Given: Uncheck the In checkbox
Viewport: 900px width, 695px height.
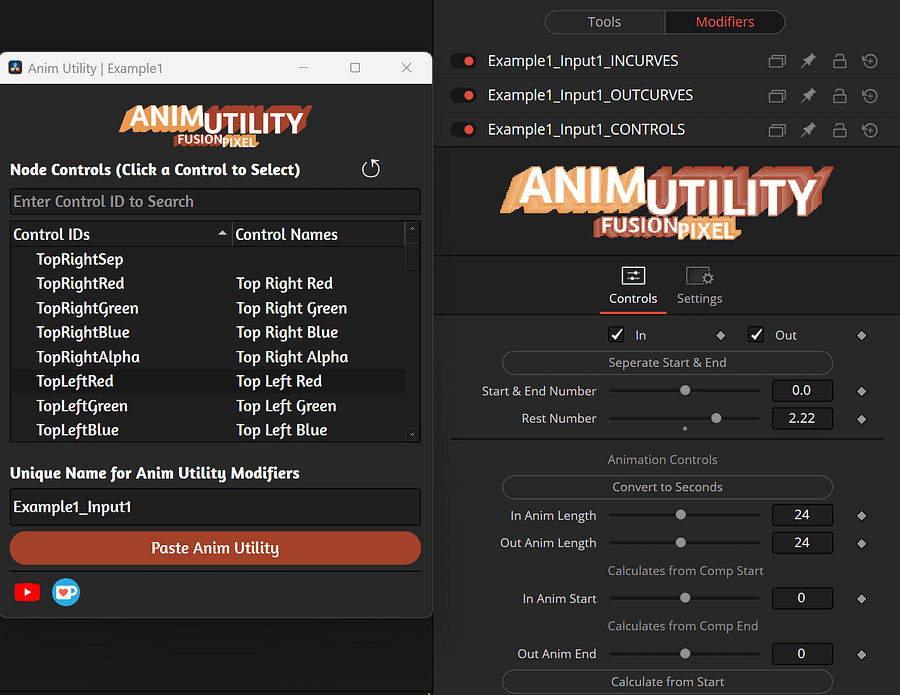Looking at the screenshot, I should [x=616, y=335].
